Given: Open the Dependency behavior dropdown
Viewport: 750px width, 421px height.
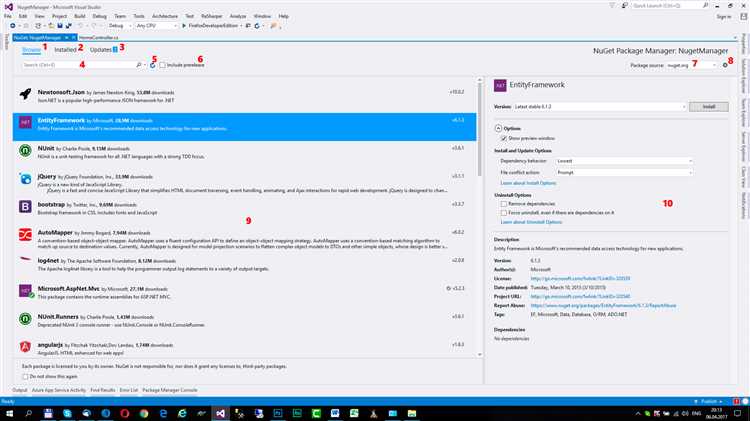Looking at the screenshot, I should [x=624, y=161].
